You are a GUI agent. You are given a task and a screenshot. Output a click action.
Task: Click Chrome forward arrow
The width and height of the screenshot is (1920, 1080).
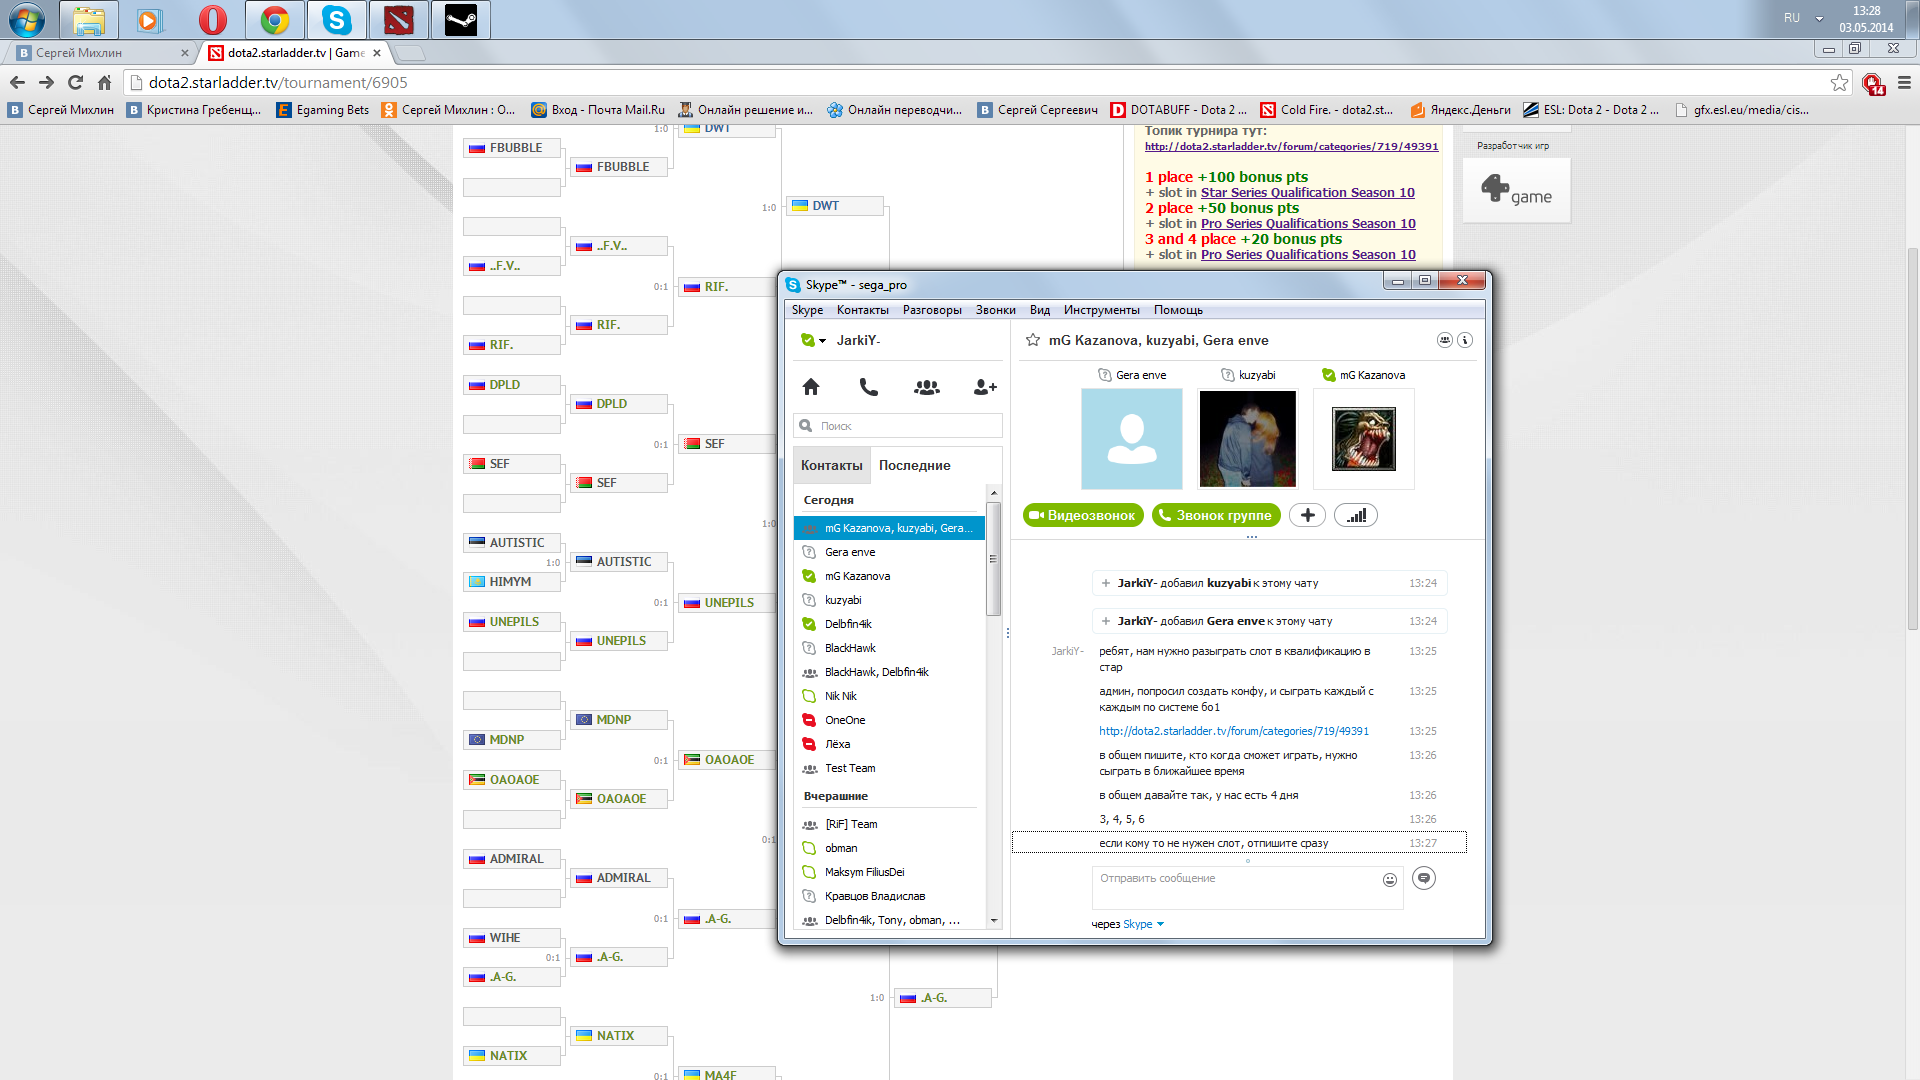pyautogui.click(x=46, y=83)
